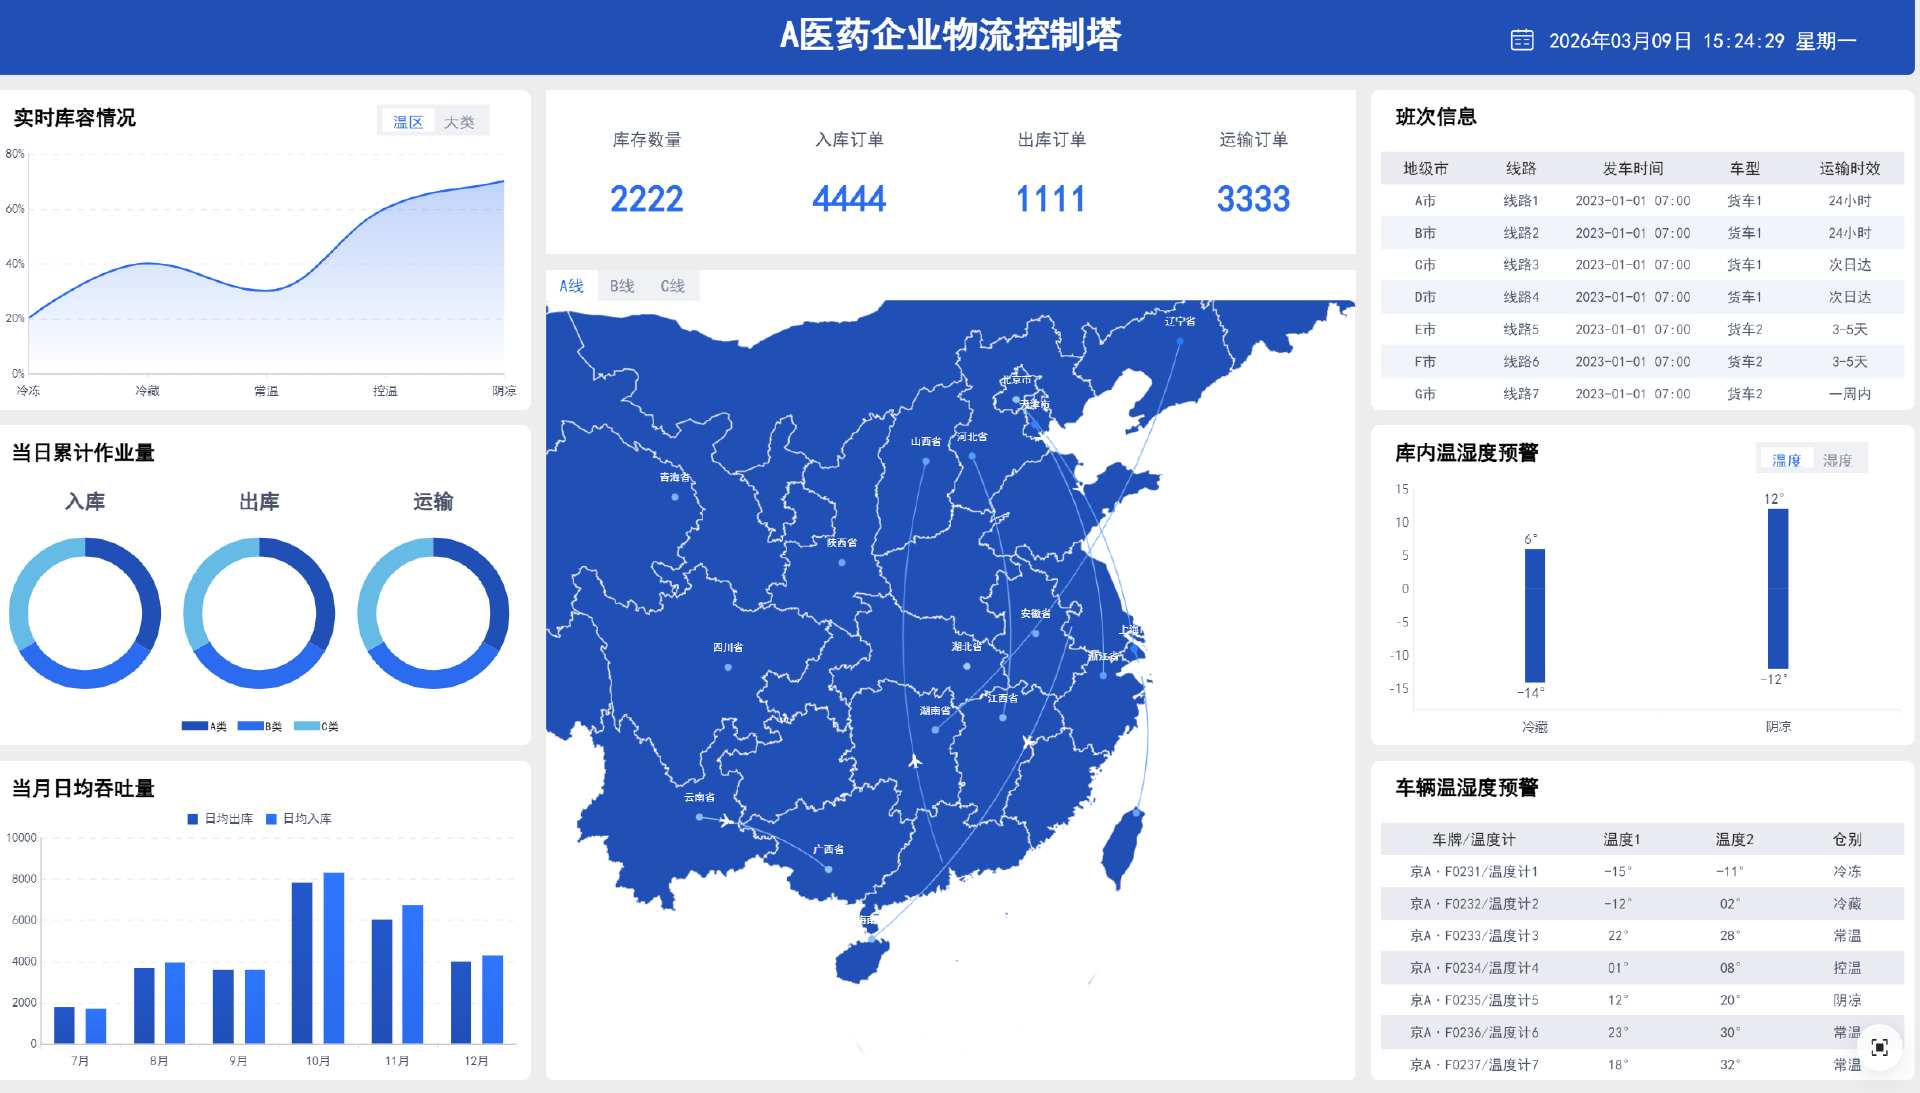Click the fullscreen scan icon at bottom right
The height and width of the screenshot is (1093, 1920).
[1879, 1047]
